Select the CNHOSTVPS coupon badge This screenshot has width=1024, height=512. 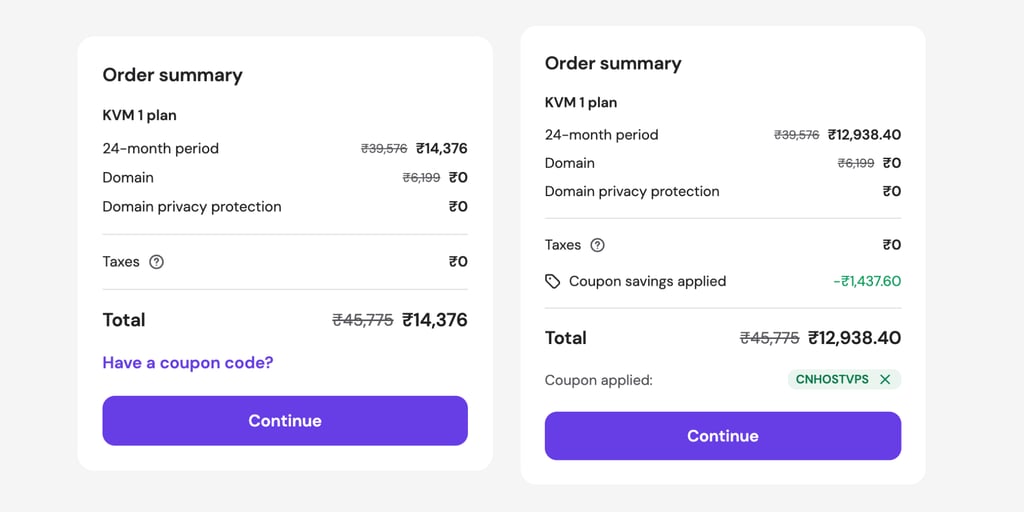click(x=844, y=379)
